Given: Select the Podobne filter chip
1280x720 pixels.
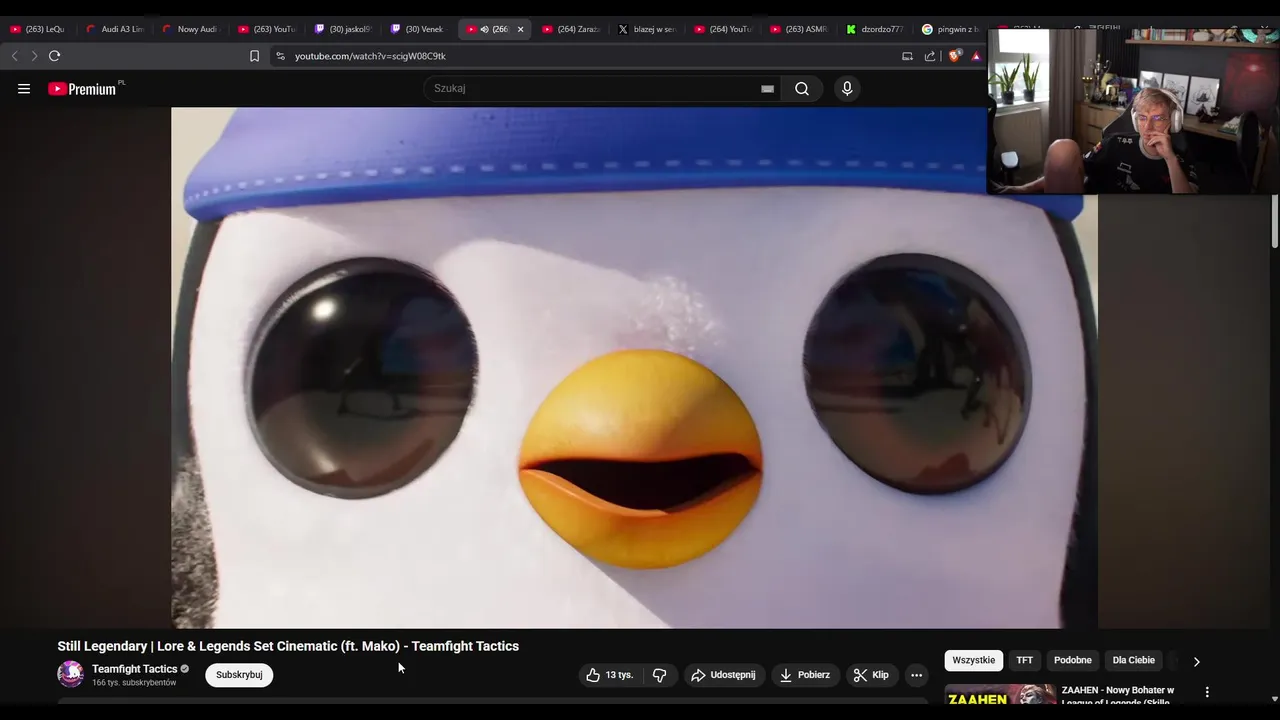Looking at the screenshot, I should [x=1073, y=661].
